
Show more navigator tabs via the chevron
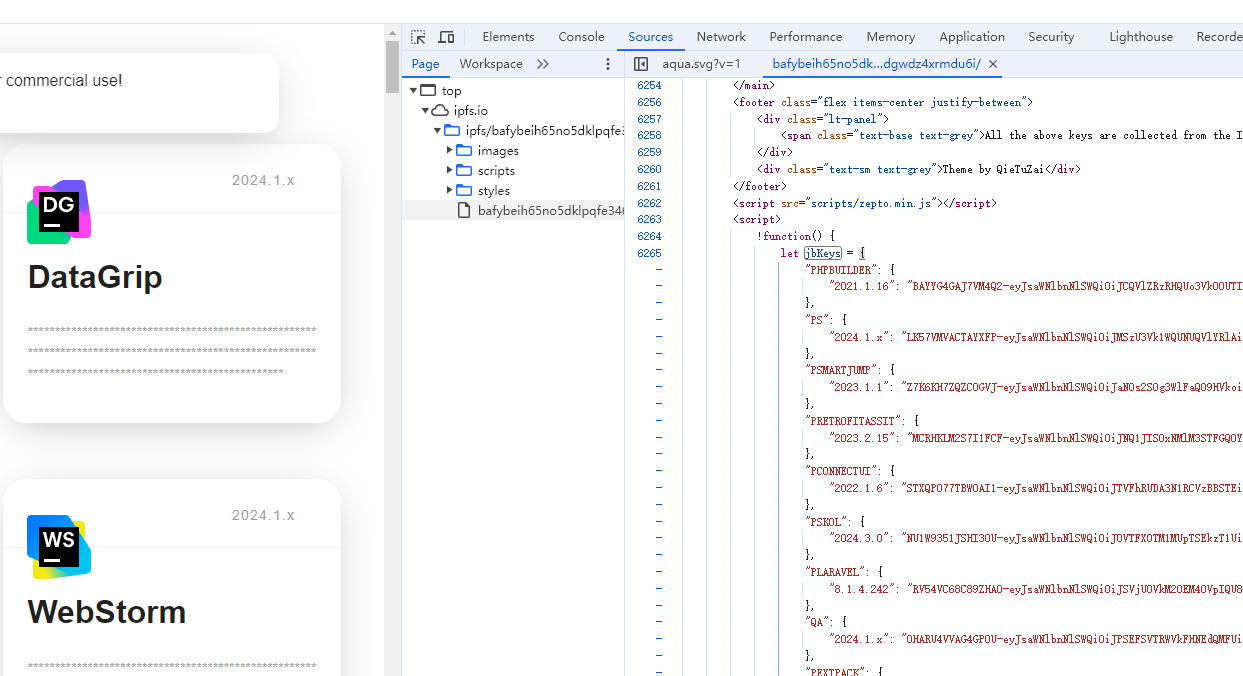[x=543, y=64]
